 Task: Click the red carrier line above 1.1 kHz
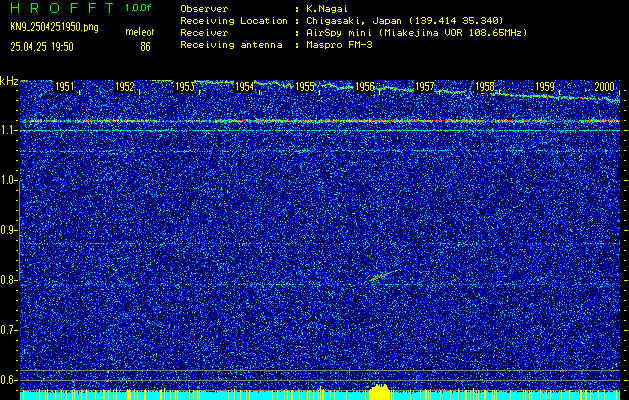pos(320,121)
